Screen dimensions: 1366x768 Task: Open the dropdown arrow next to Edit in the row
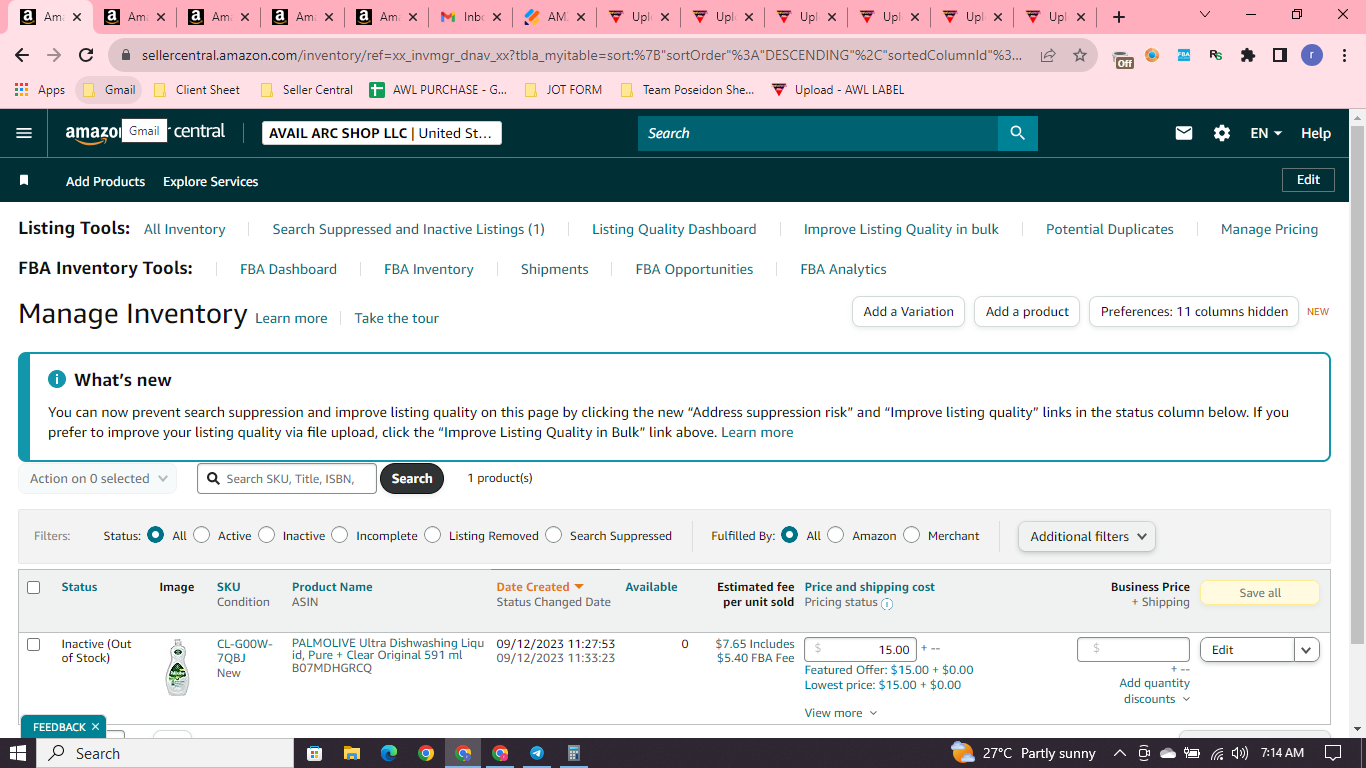pyautogui.click(x=1307, y=650)
